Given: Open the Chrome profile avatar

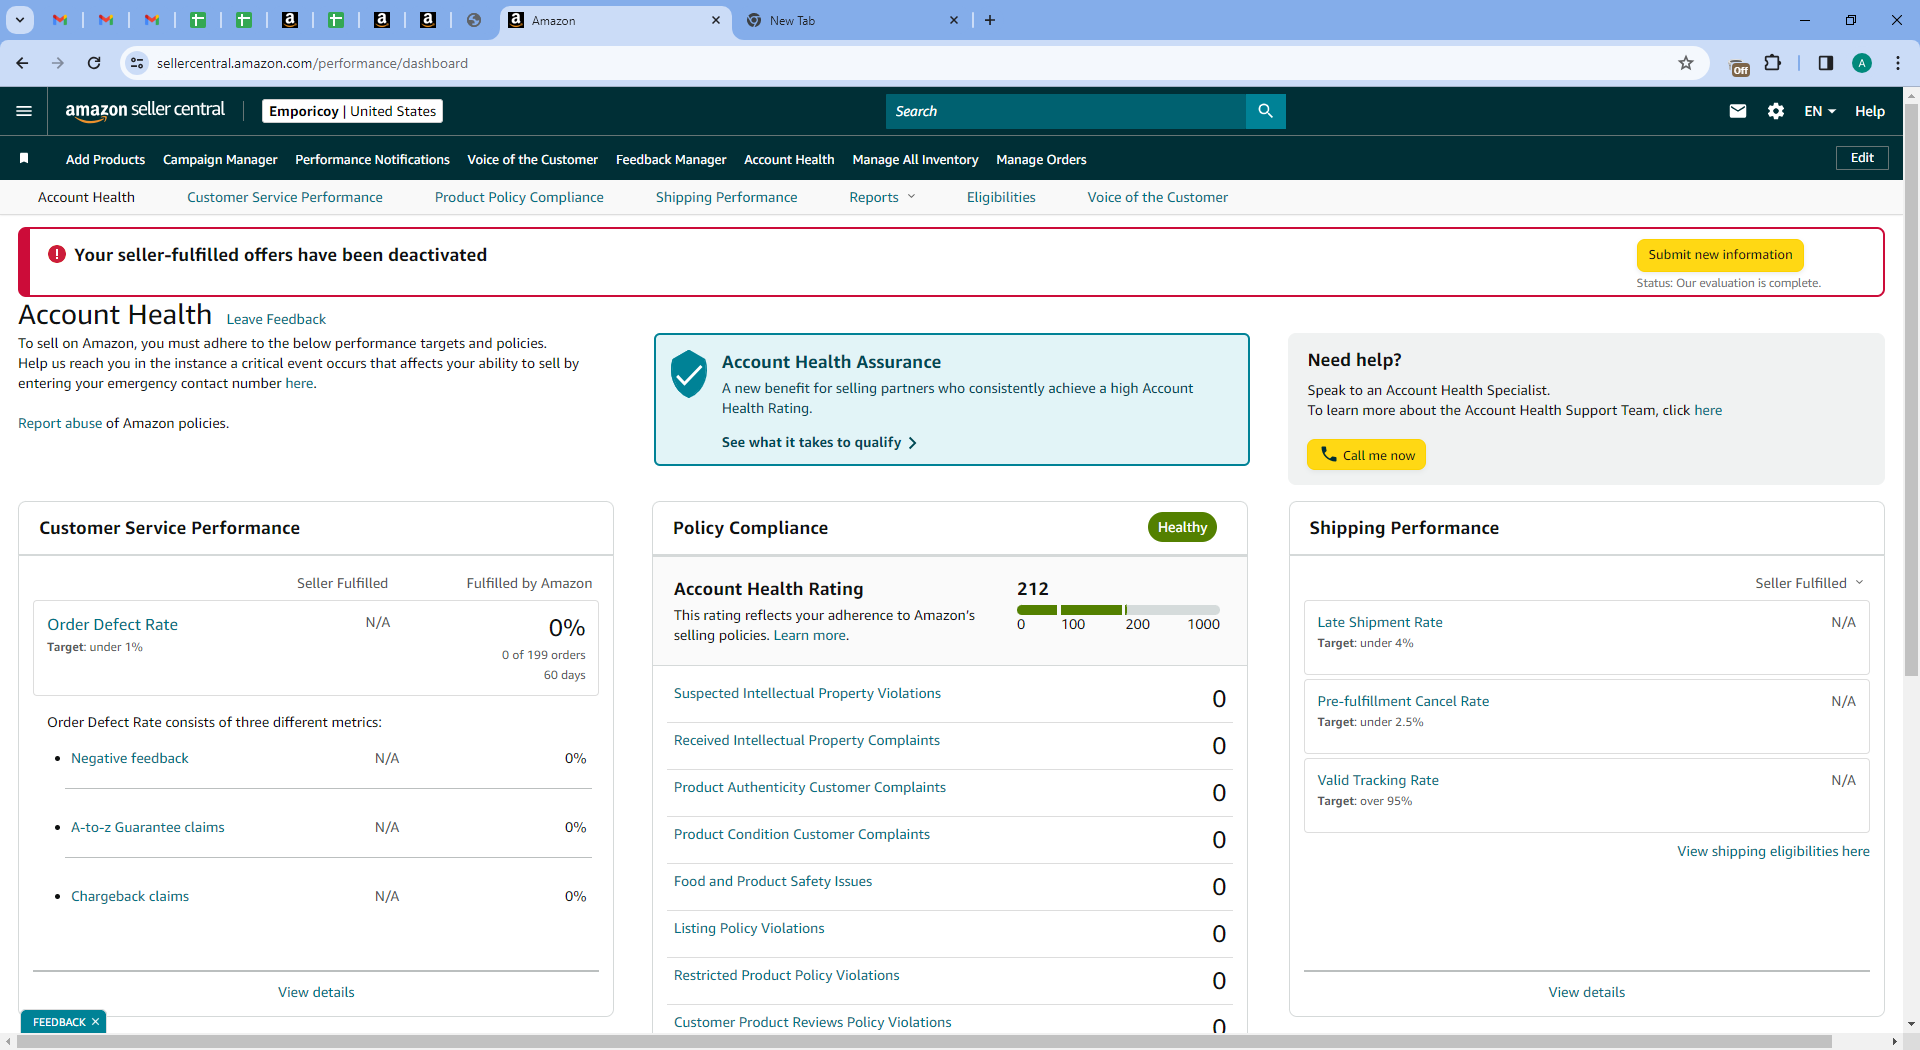Looking at the screenshot, I should (1862, 63).
